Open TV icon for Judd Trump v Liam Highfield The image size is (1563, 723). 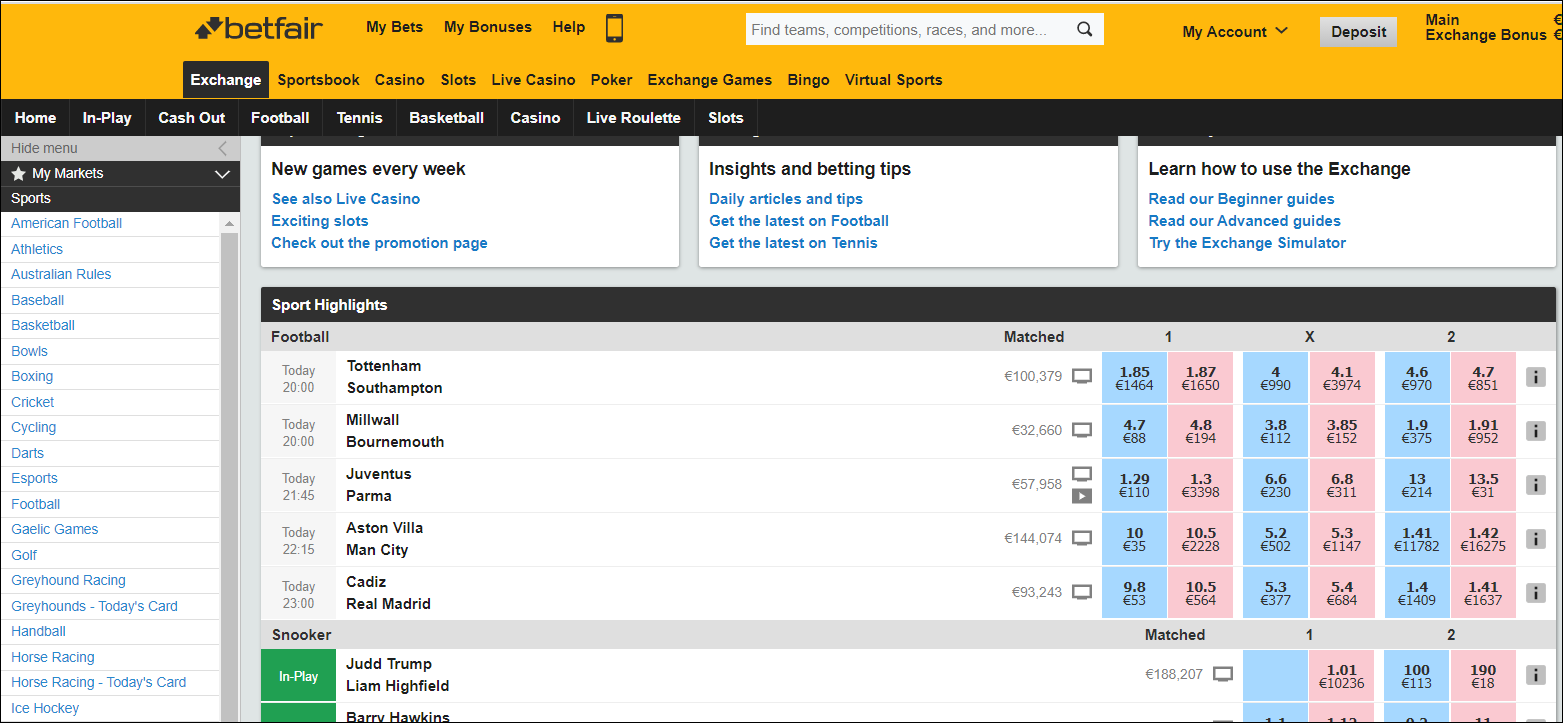[x=1223, y=674]
